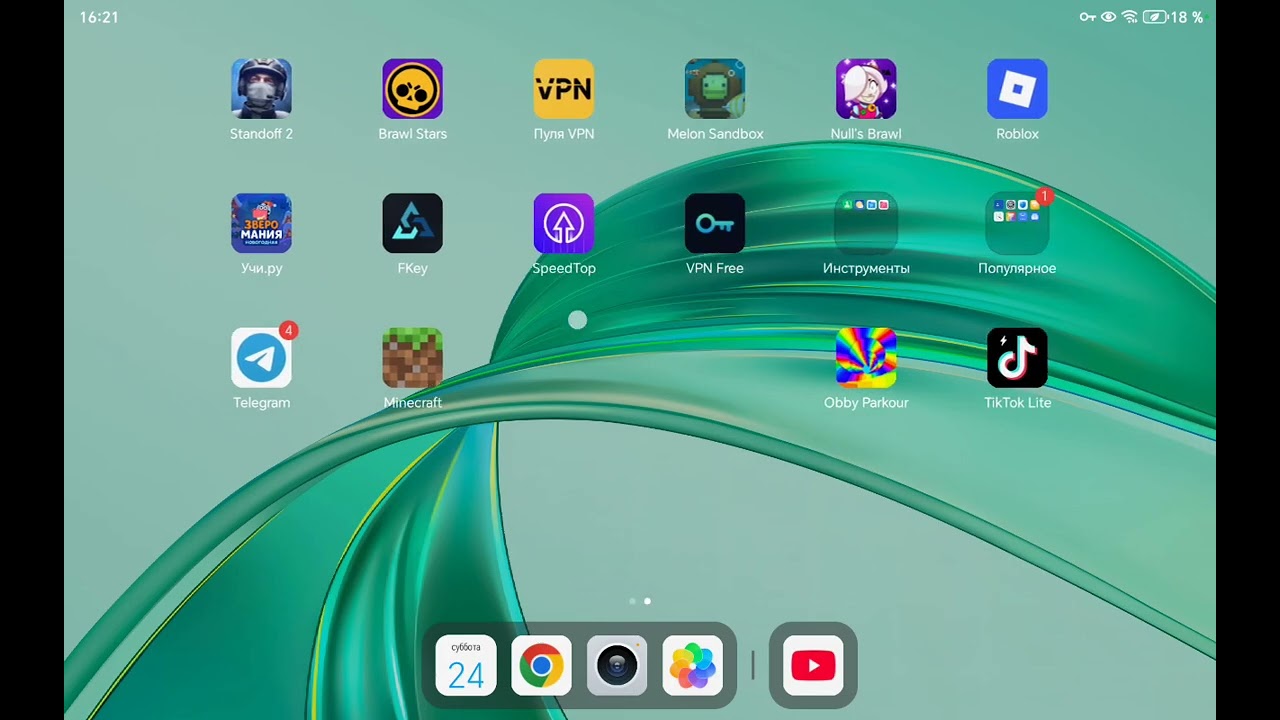Tap the "Brawl Stars" label
Screen dimensions: 1280x720
[412, 134]
